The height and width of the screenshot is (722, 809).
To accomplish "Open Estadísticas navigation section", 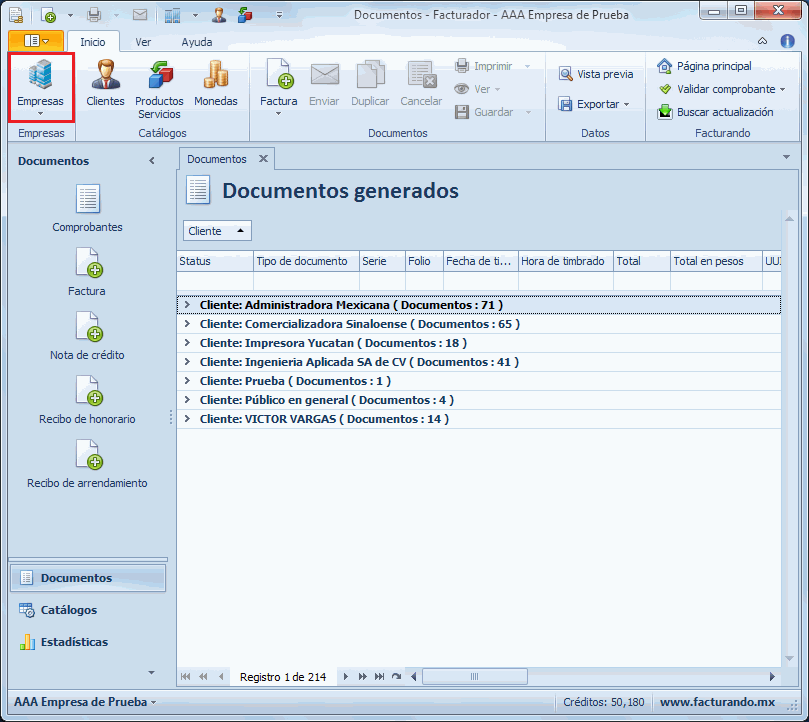I will 73,642.
